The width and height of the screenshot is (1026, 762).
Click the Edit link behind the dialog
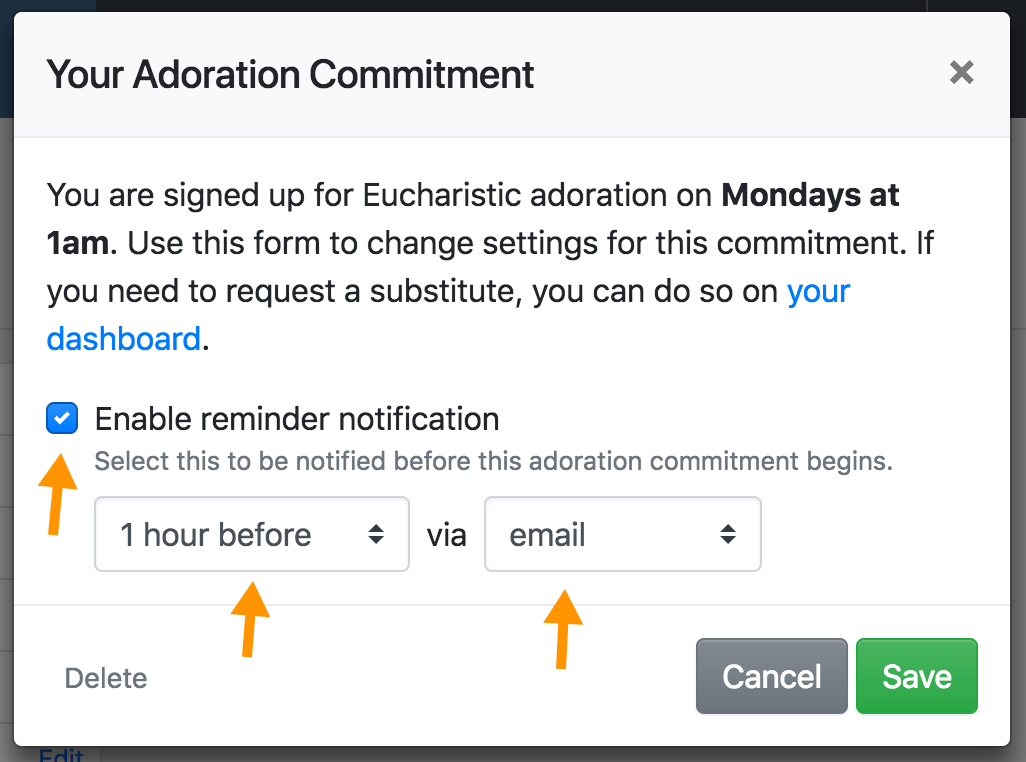coord(61,755)
